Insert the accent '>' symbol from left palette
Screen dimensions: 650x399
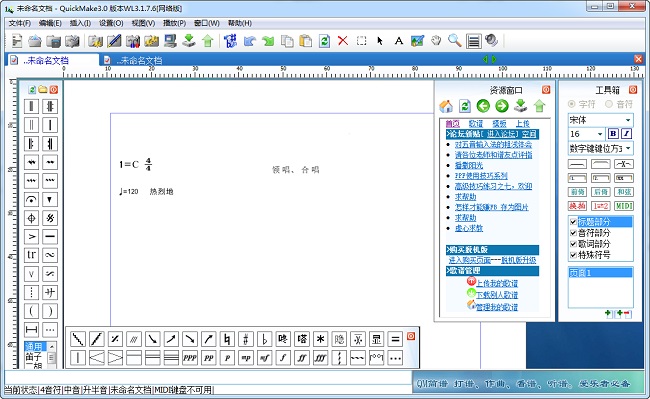tap(32, 236)
